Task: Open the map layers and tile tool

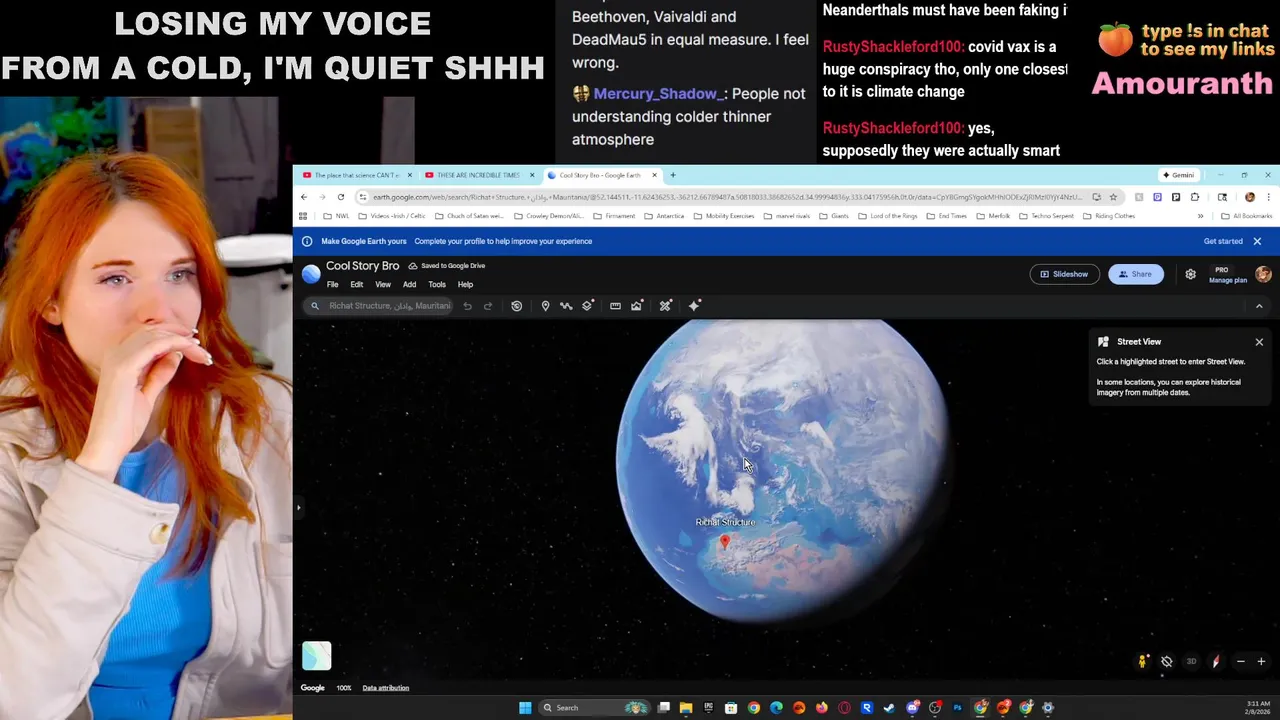Action: [x=588, y=306]
